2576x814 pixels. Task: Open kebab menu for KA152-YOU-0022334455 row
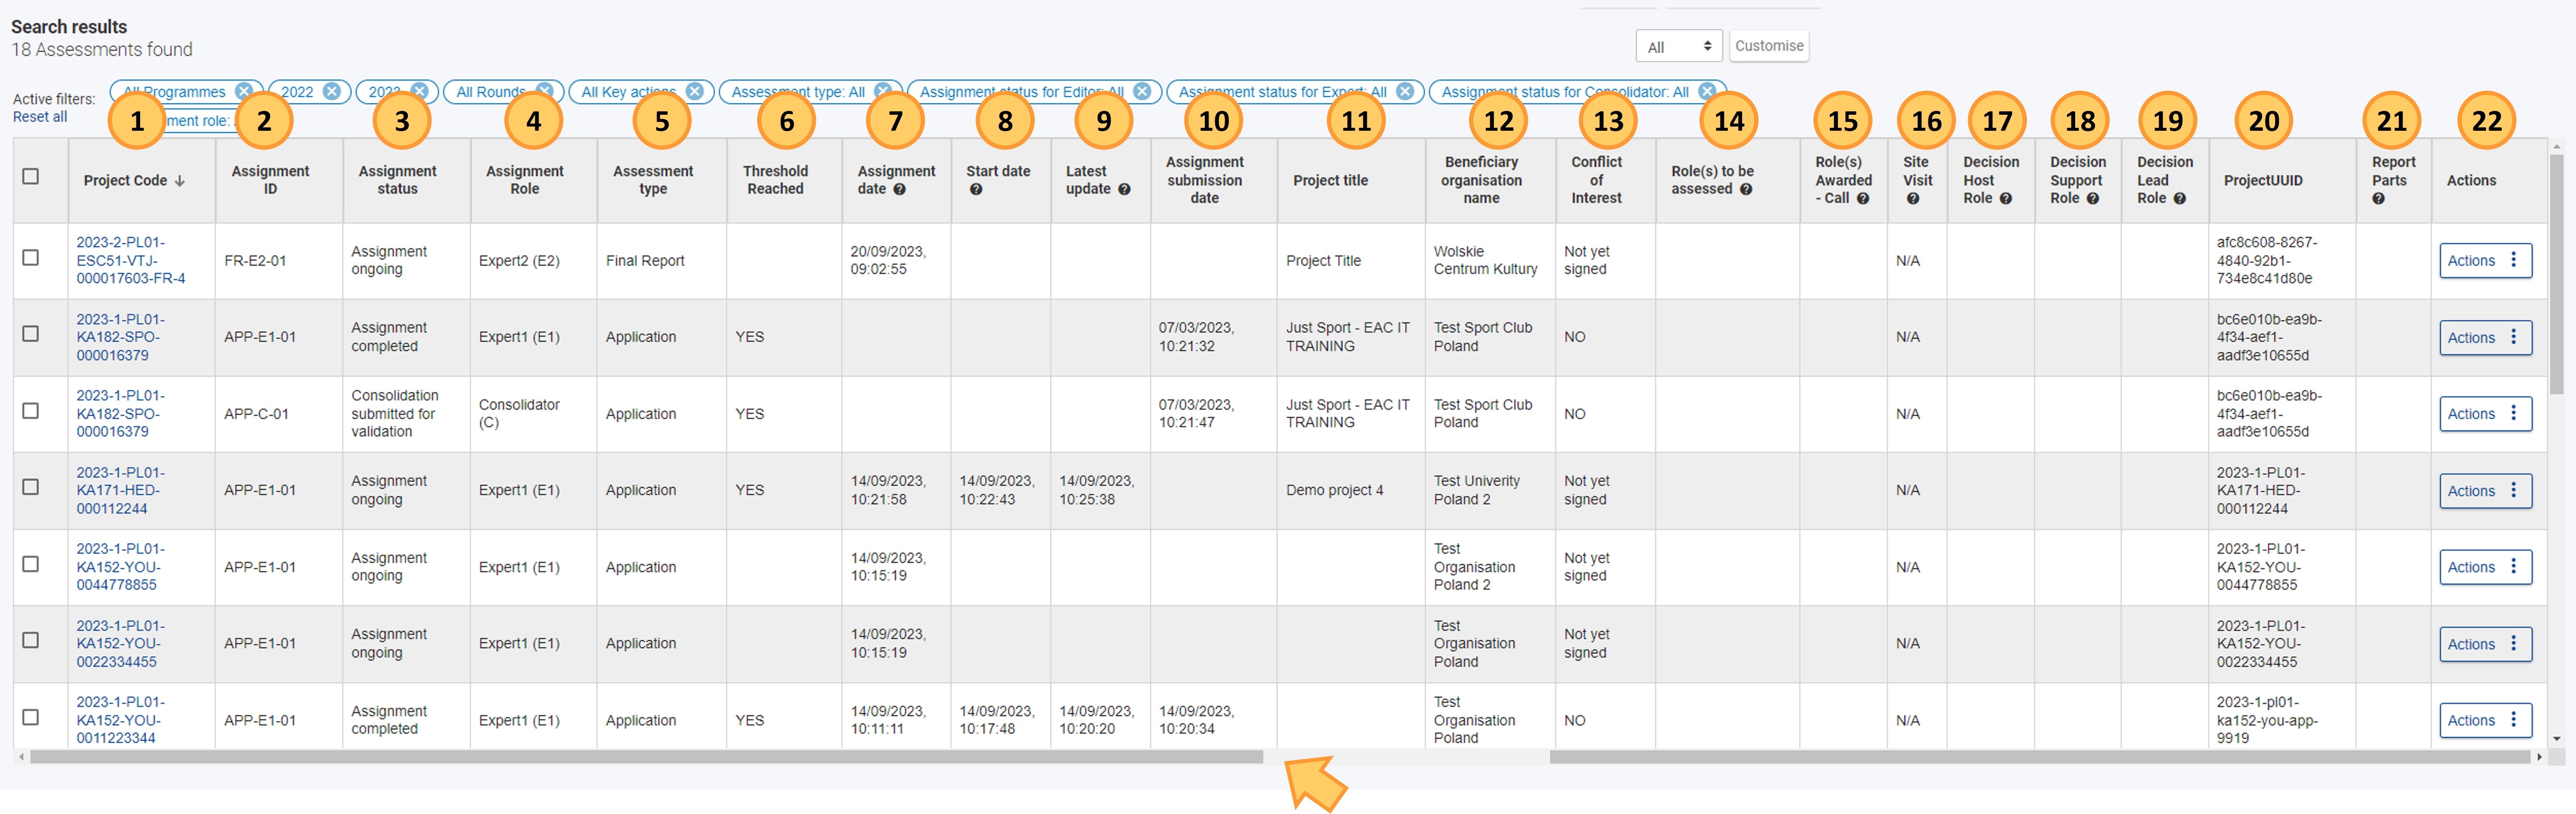point(2513,643)
